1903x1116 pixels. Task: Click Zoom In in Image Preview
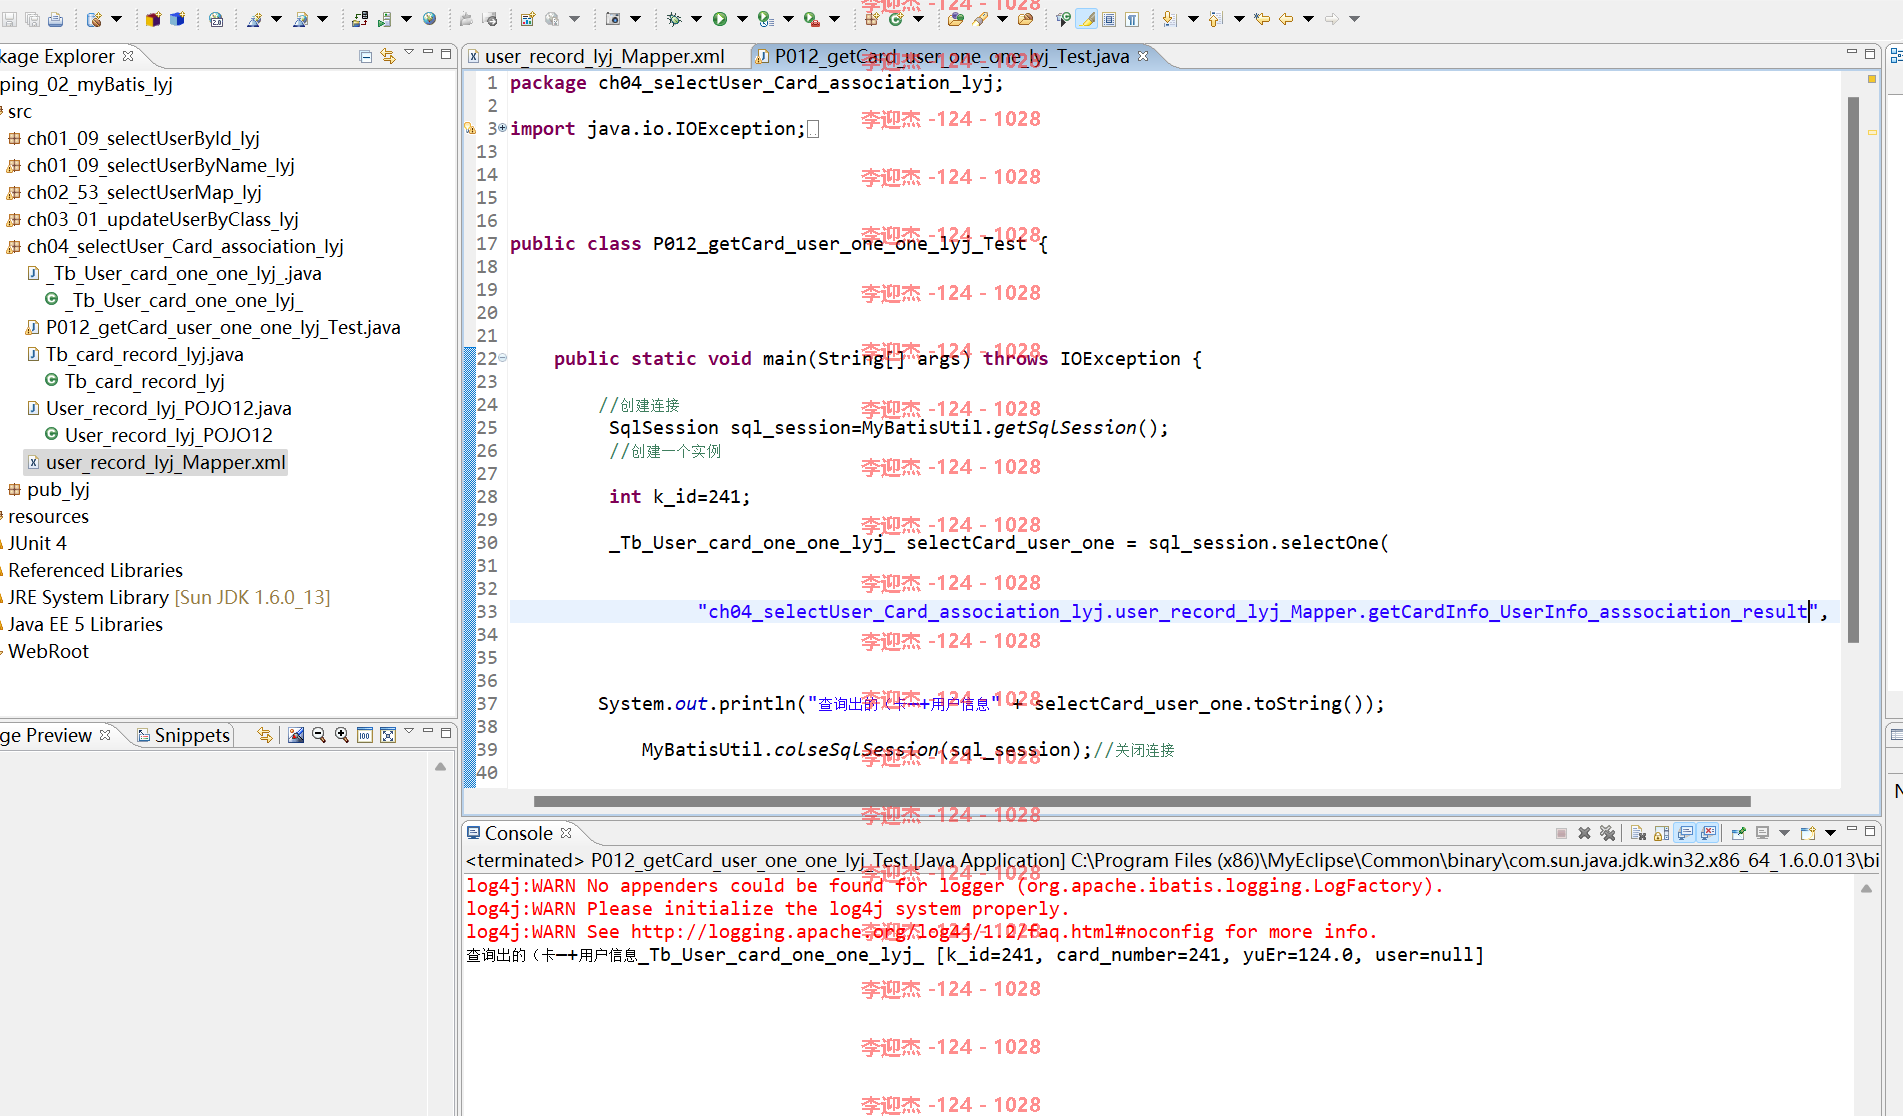click(x=342, y=735)
